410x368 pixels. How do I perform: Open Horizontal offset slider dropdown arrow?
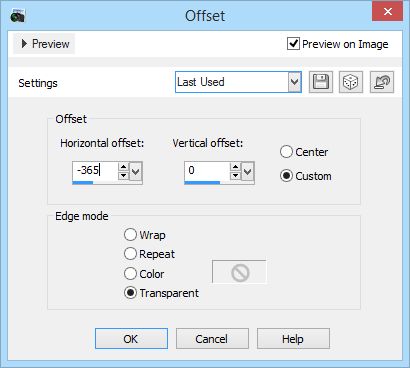tap(136, 172)
